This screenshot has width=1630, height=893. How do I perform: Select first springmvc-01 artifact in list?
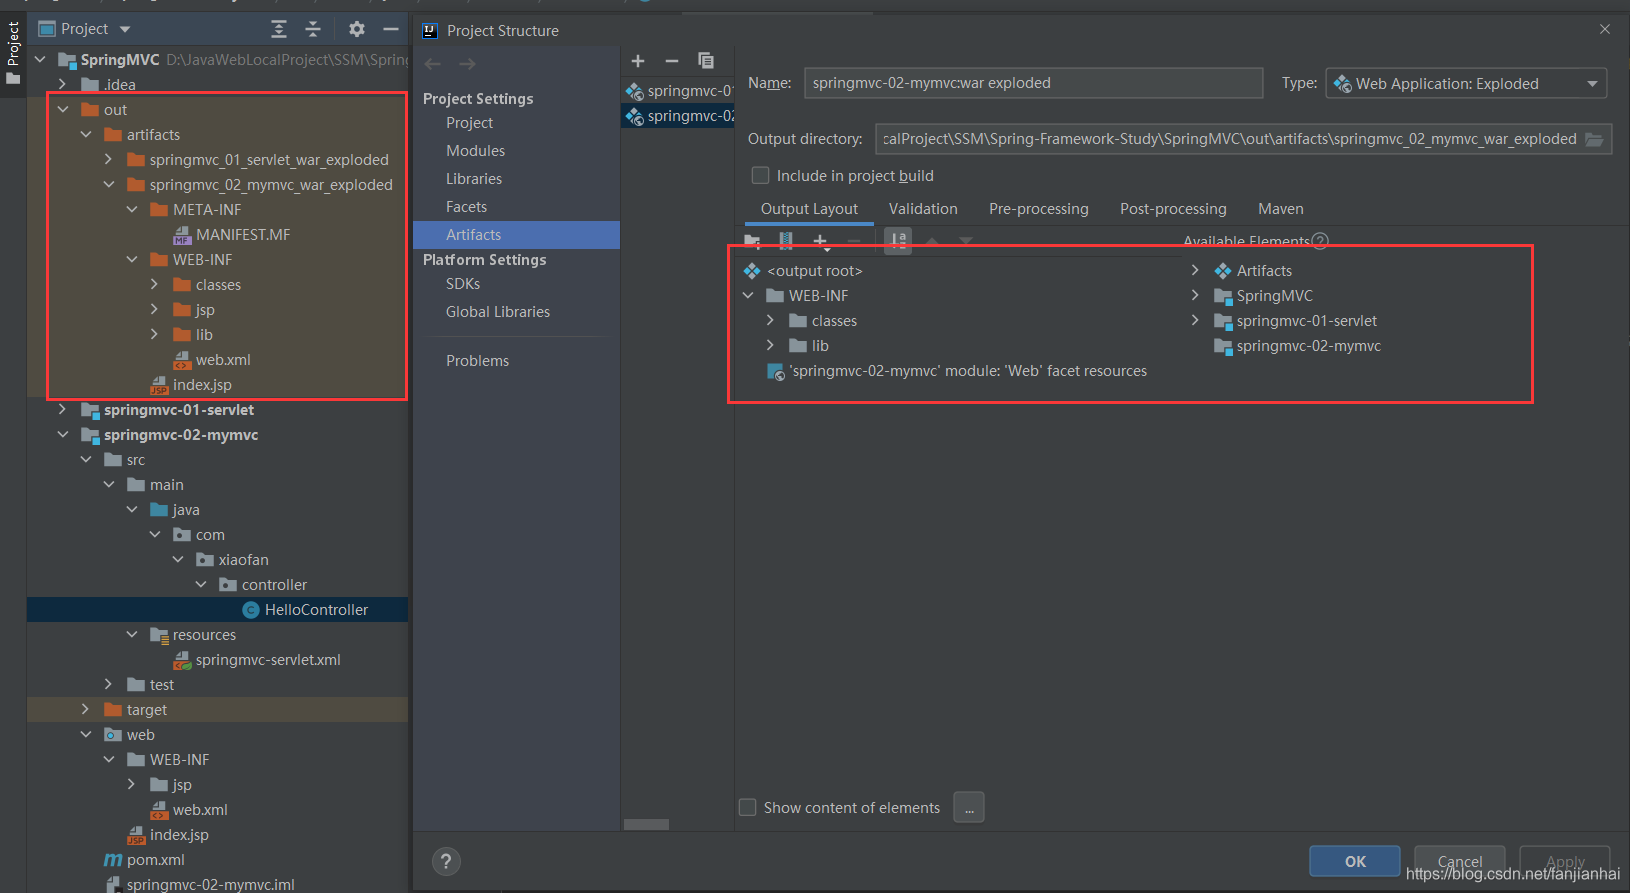(x=679, y=91)
